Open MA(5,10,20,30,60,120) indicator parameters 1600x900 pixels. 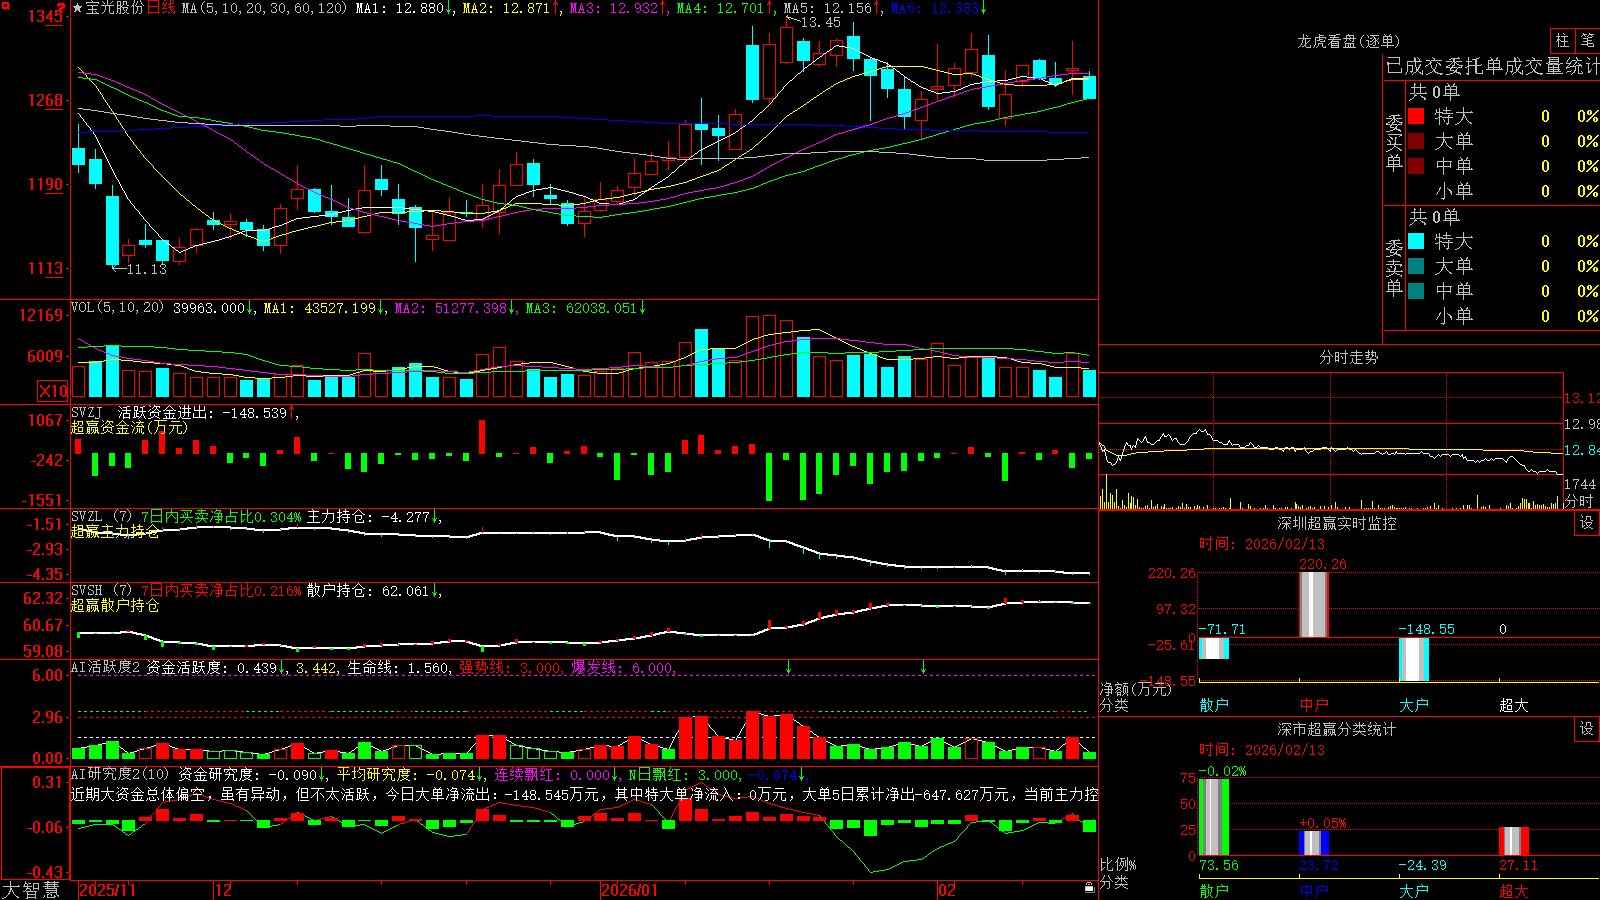[x=264, y=8]
